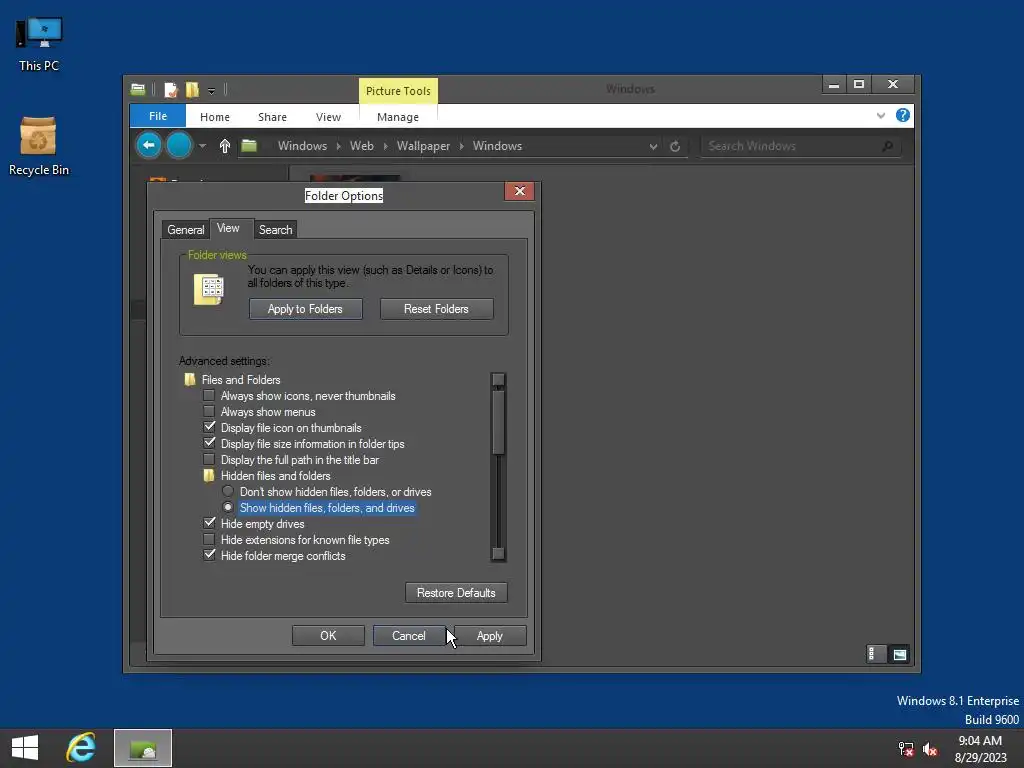Click the folder icon in address bar
The width and height of the screenshot is (1024, 768).
pyautogui.click(x=249, y=145)
